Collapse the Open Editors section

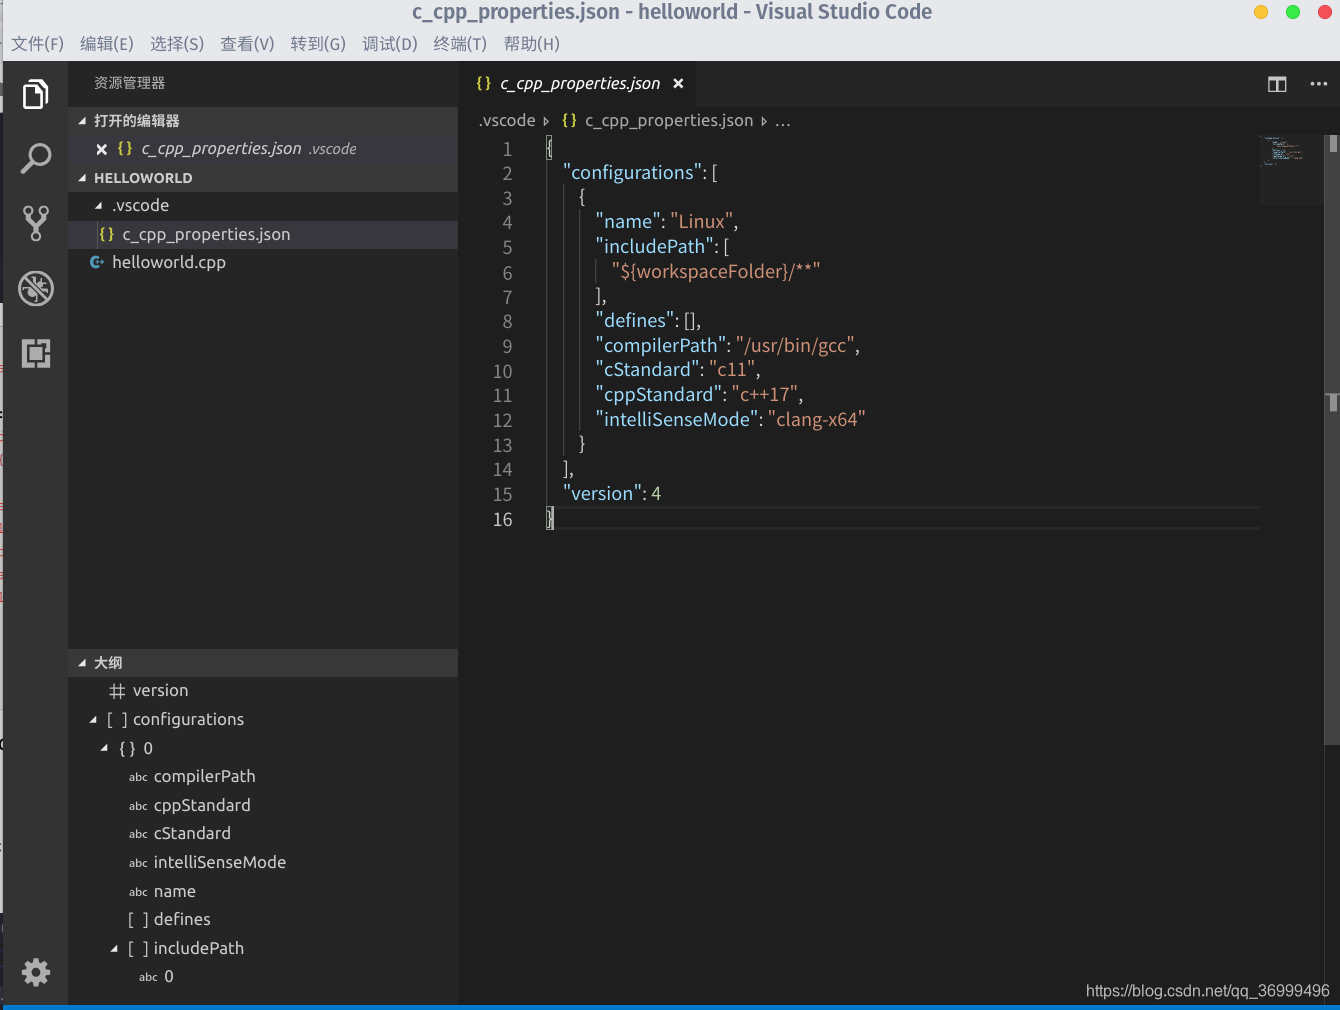pos(82,121)
